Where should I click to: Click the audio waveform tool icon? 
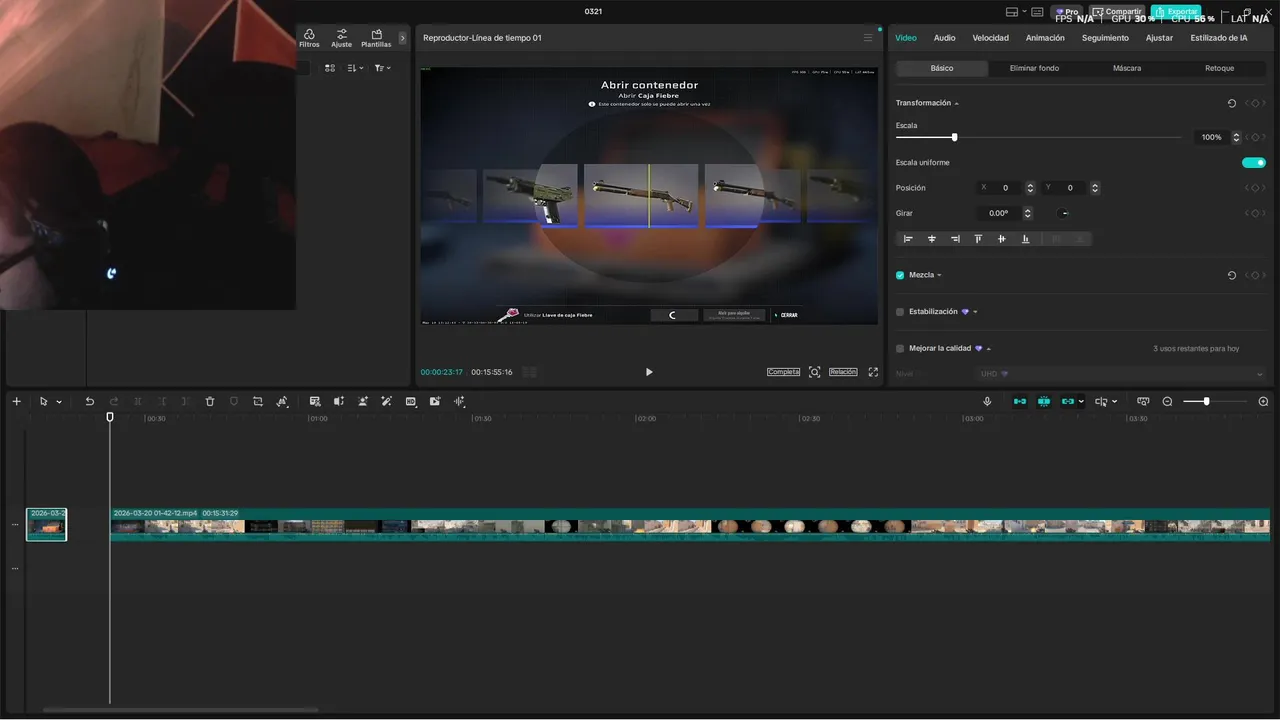coord(459,401)
